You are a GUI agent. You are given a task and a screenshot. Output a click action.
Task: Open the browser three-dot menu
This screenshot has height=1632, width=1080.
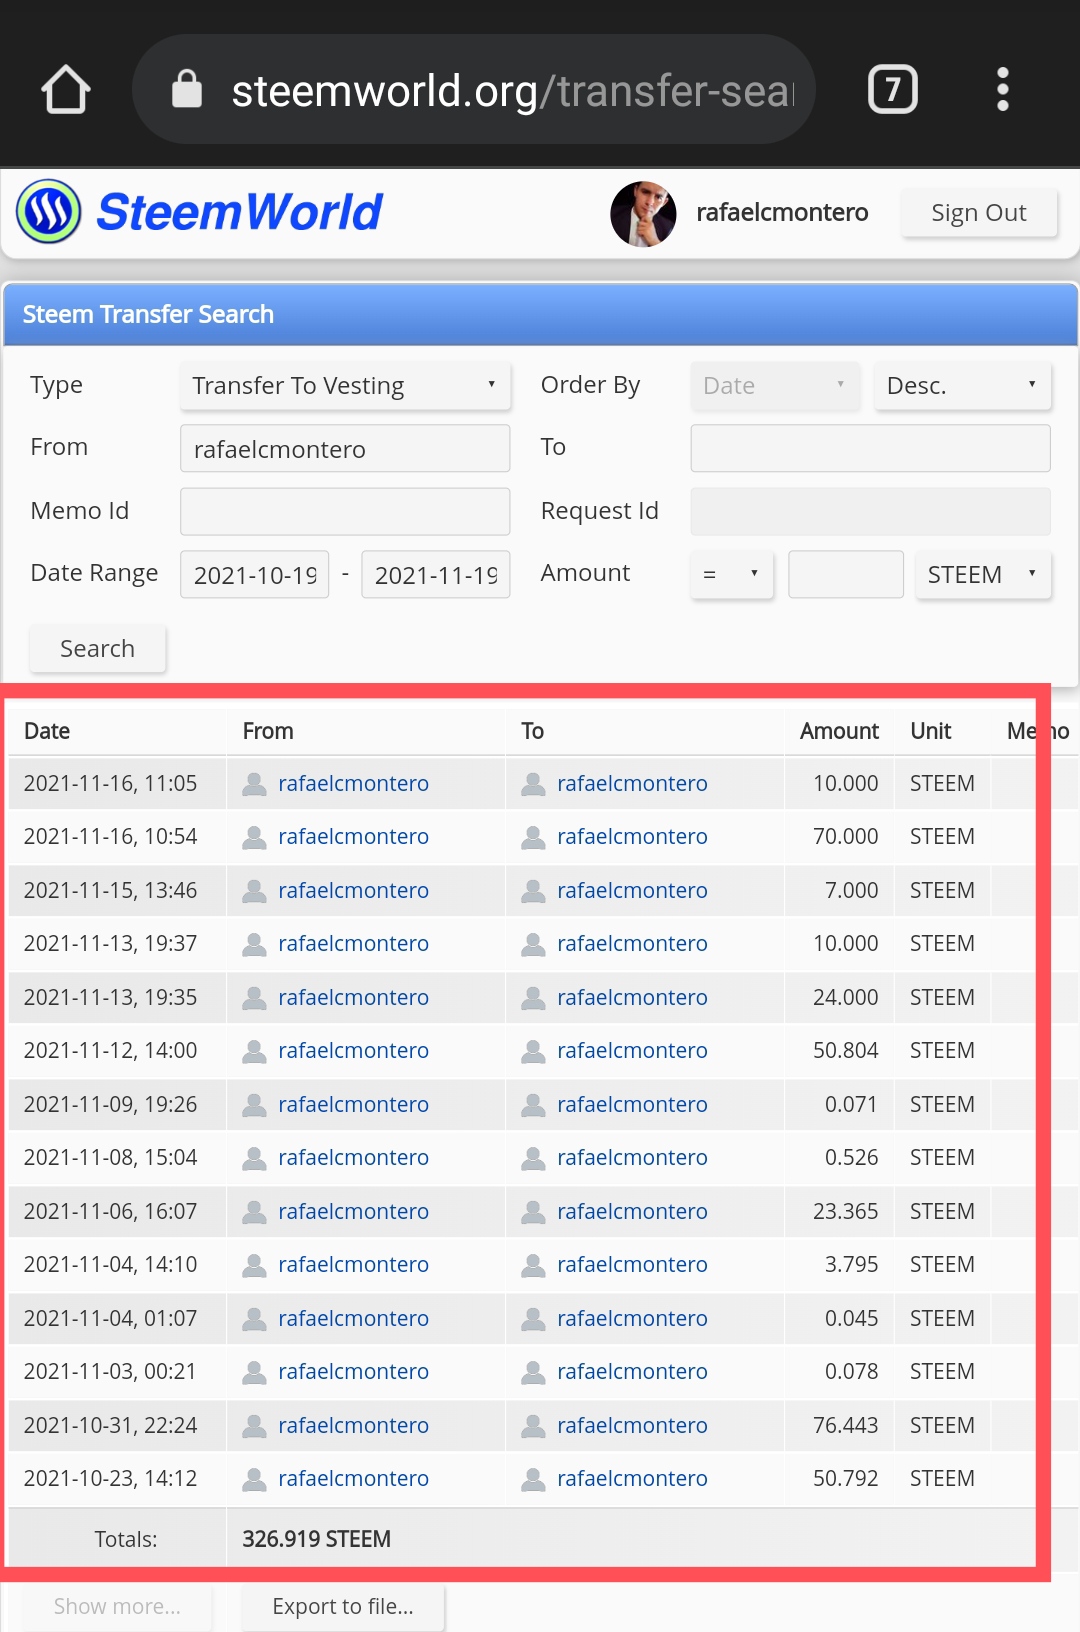(1003, 90)
